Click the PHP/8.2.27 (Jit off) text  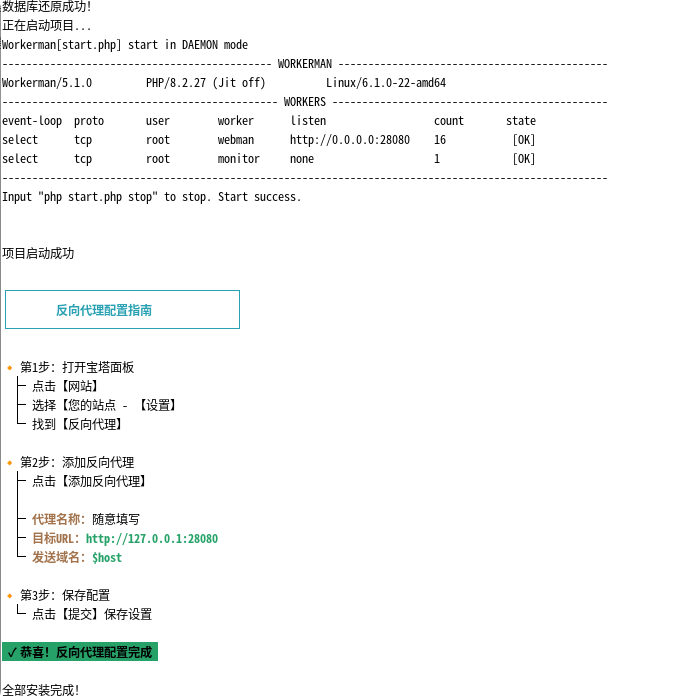click(x=206, y=83)
